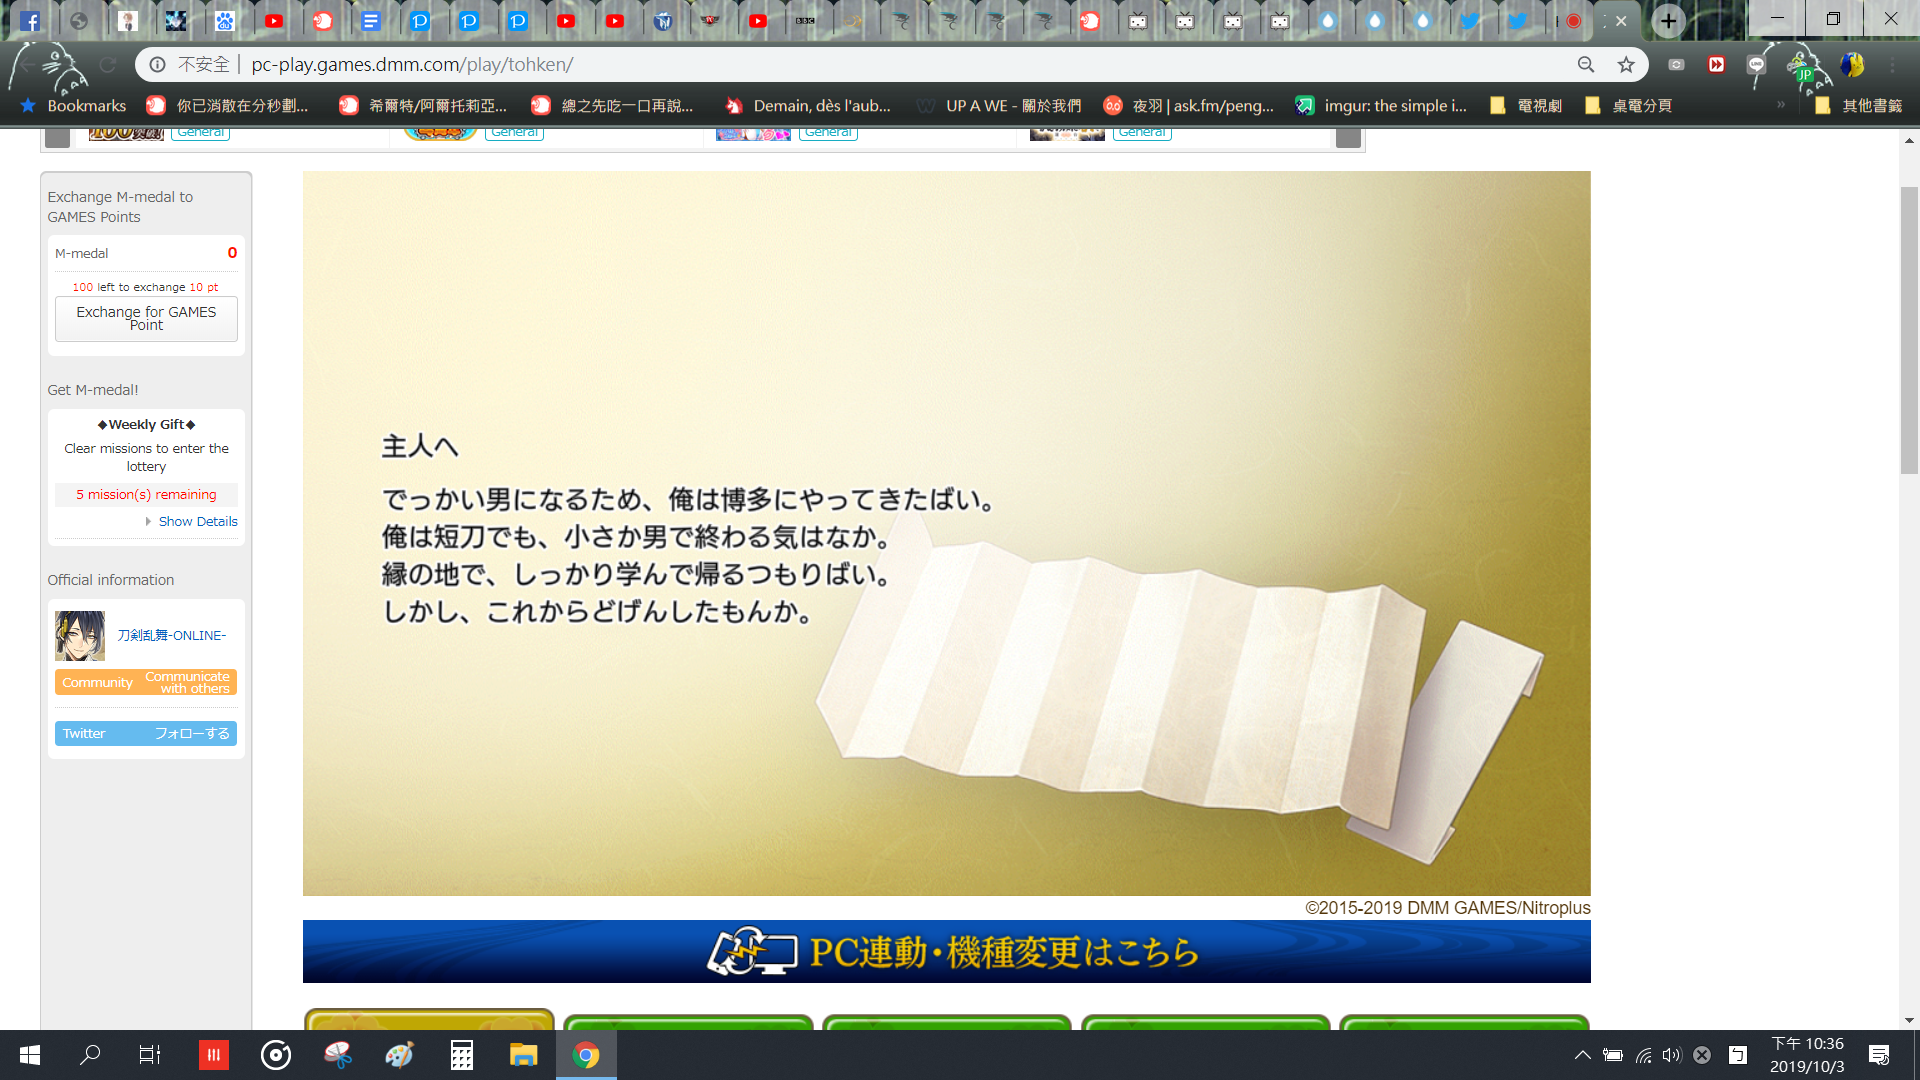
Task: Open the Groove Music taskbar icon
Action: (275, 1055)
